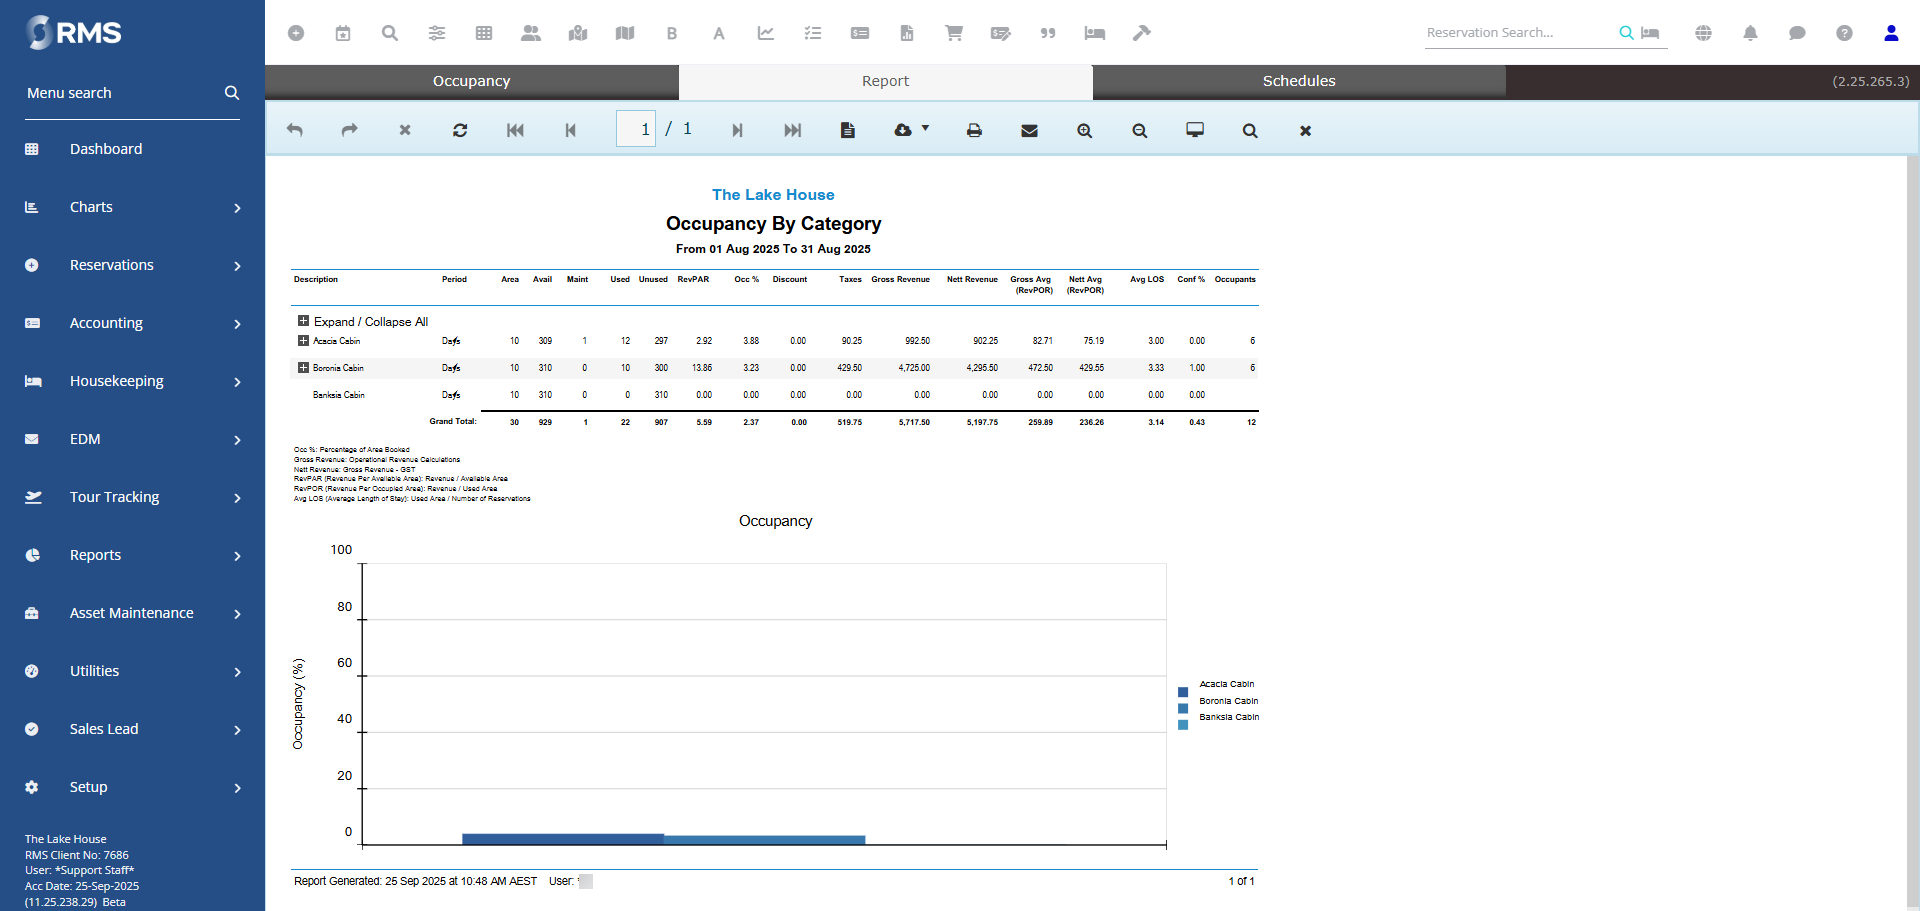Click the delete X icon in report toolbar

pos(405,130)
